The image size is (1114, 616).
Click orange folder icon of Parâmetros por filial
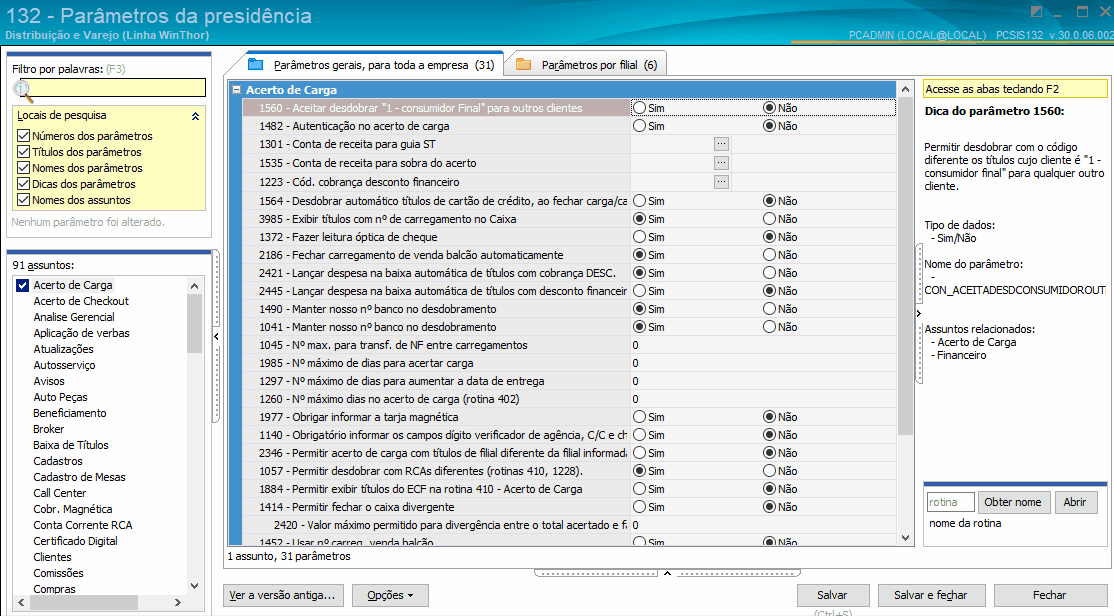[x=524, y=65]
